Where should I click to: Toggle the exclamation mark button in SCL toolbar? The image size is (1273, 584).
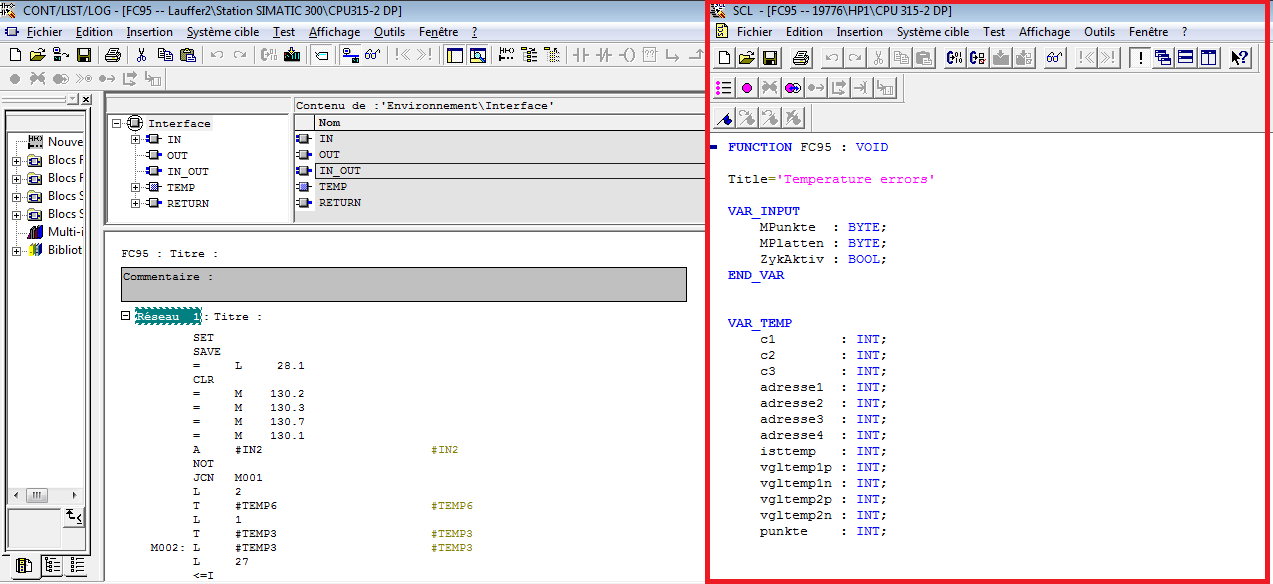1139,58
